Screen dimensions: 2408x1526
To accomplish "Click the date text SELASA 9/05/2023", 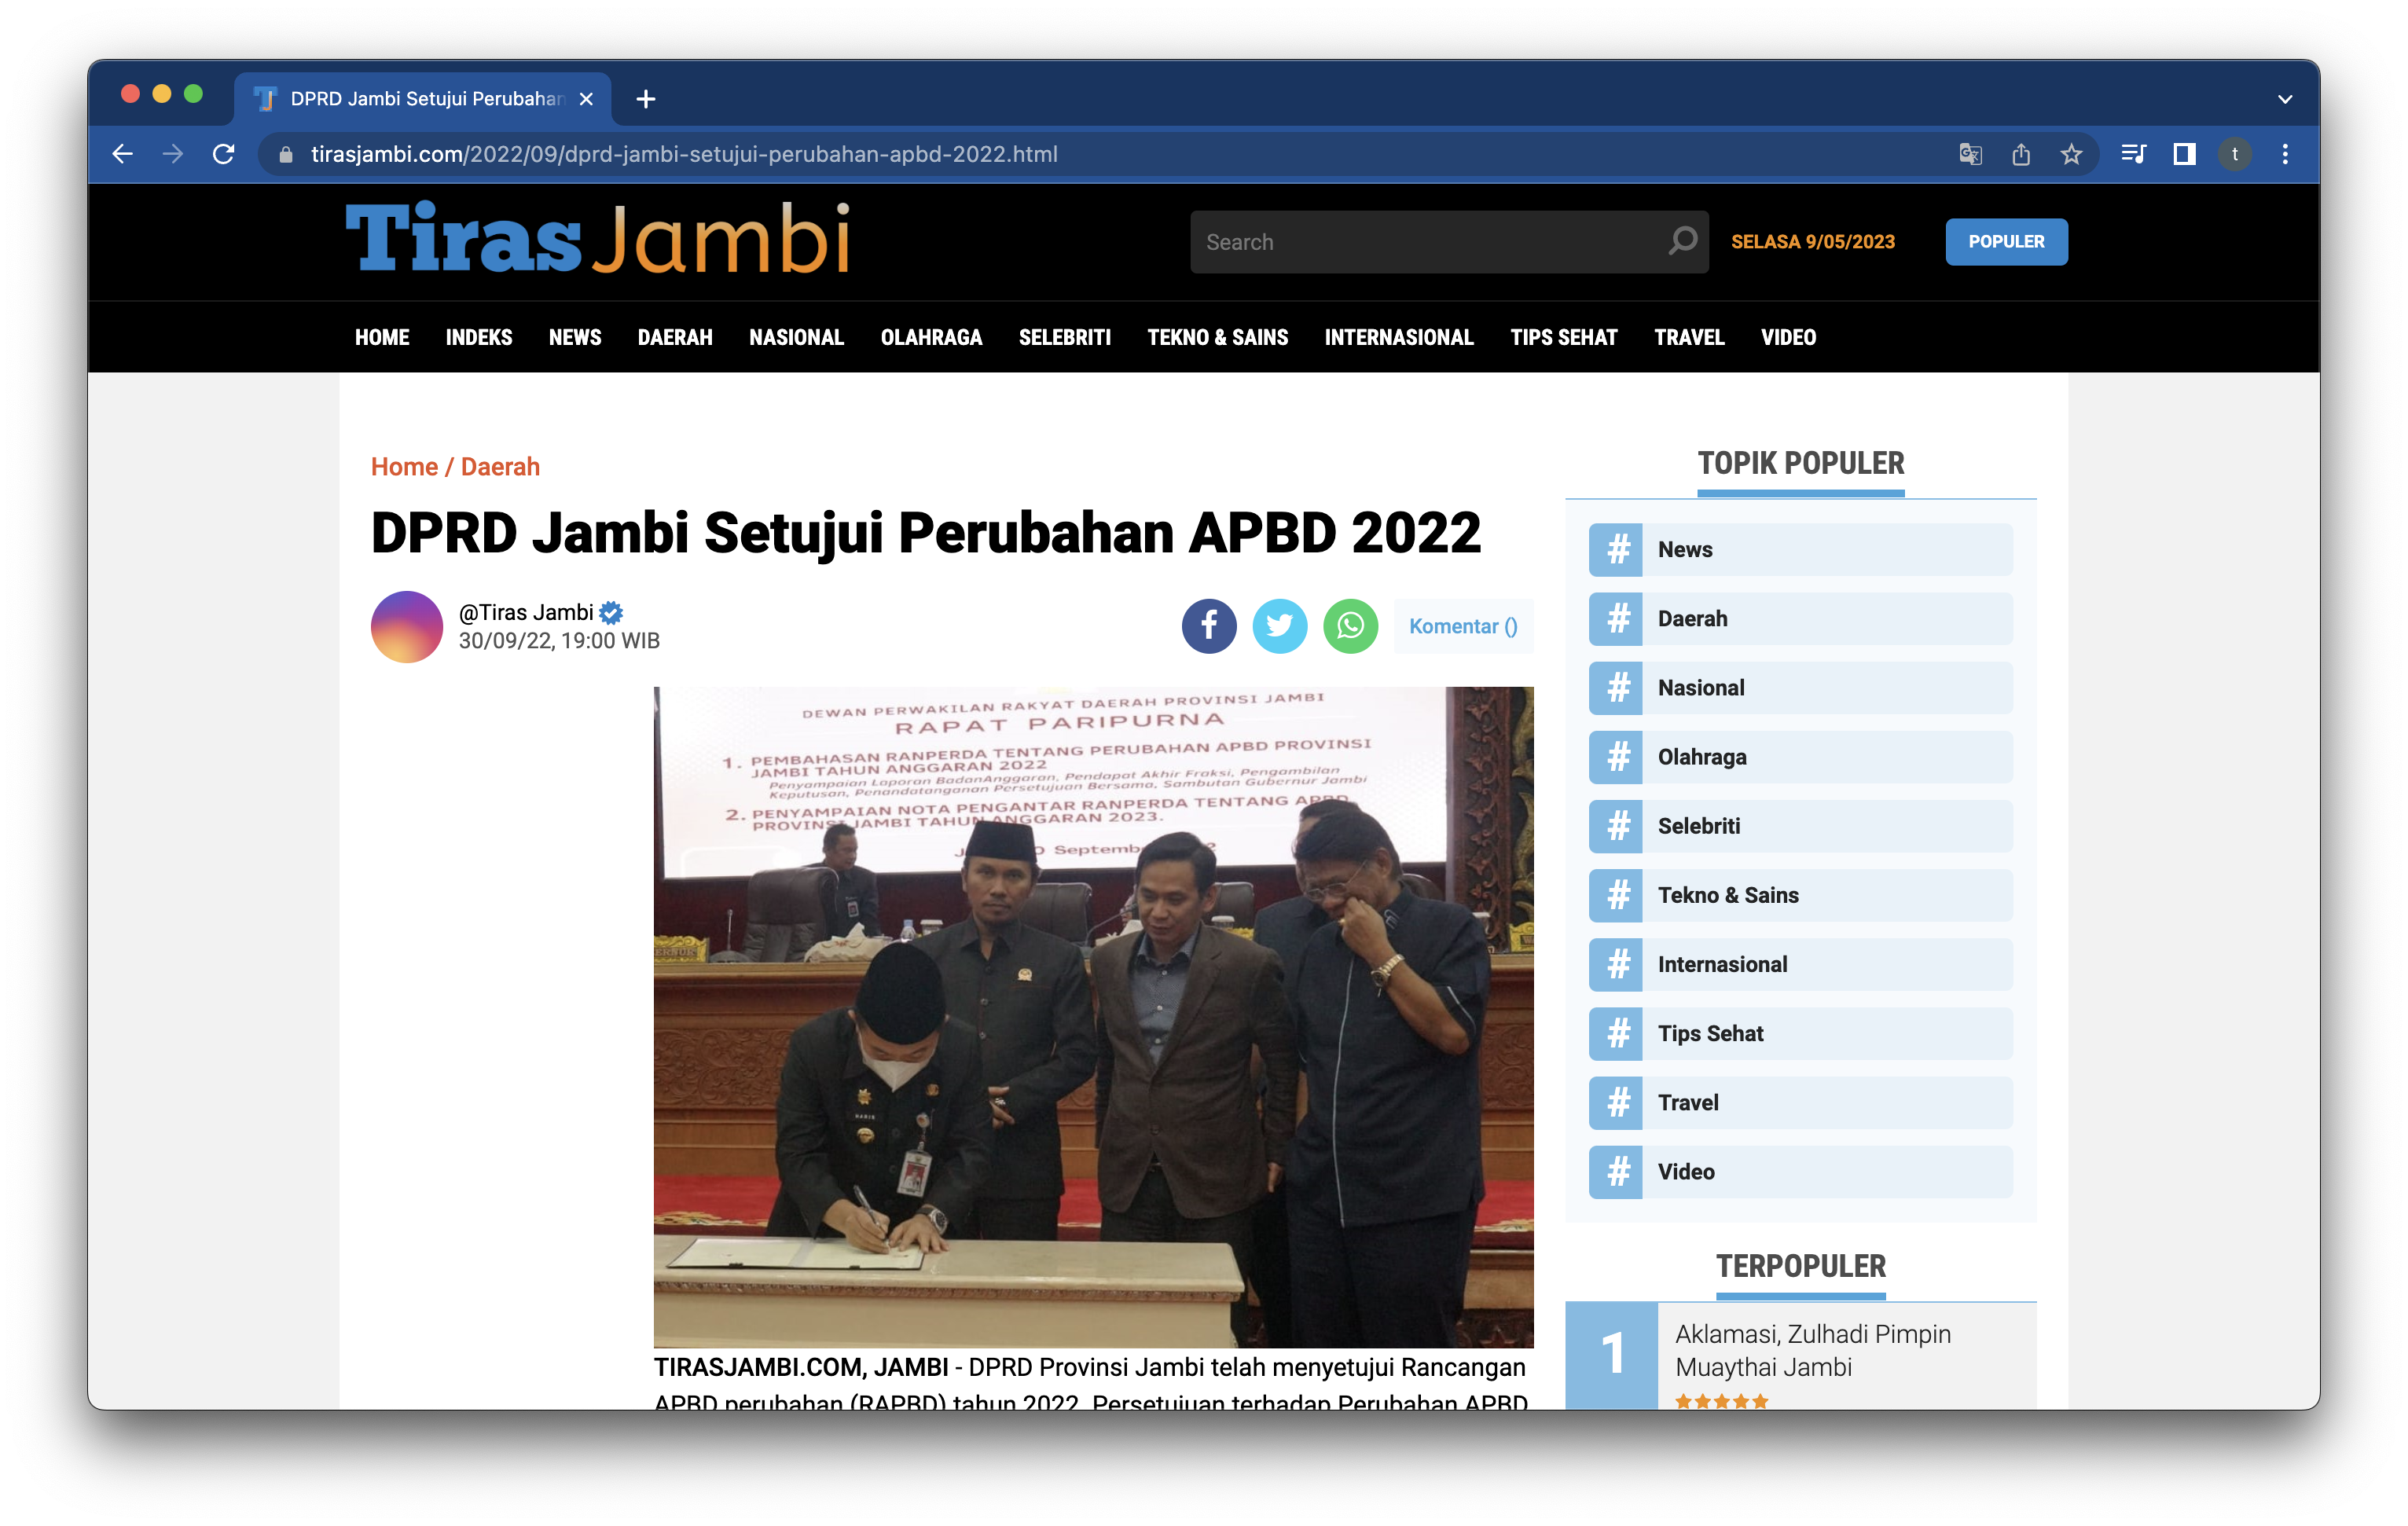I will pos(1812,241).
